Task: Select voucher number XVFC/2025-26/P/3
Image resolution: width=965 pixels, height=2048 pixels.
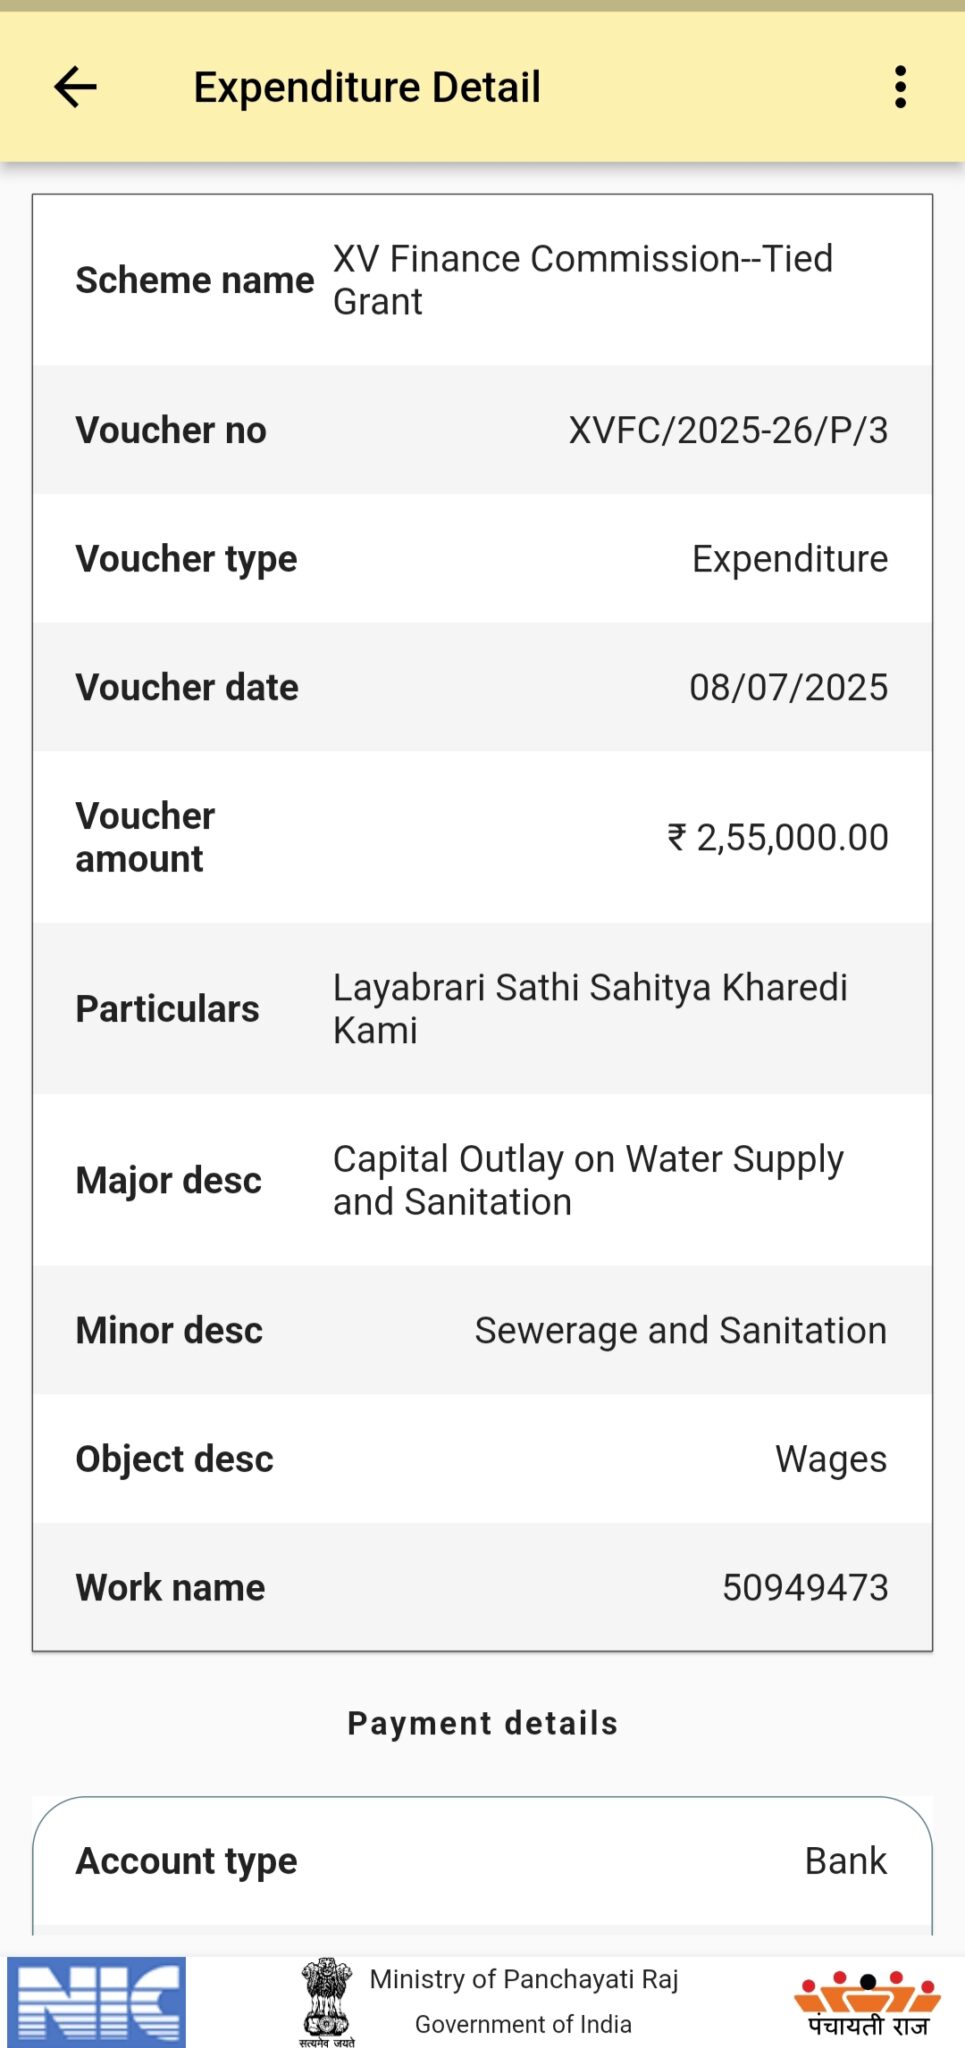Action: point(728,430)
